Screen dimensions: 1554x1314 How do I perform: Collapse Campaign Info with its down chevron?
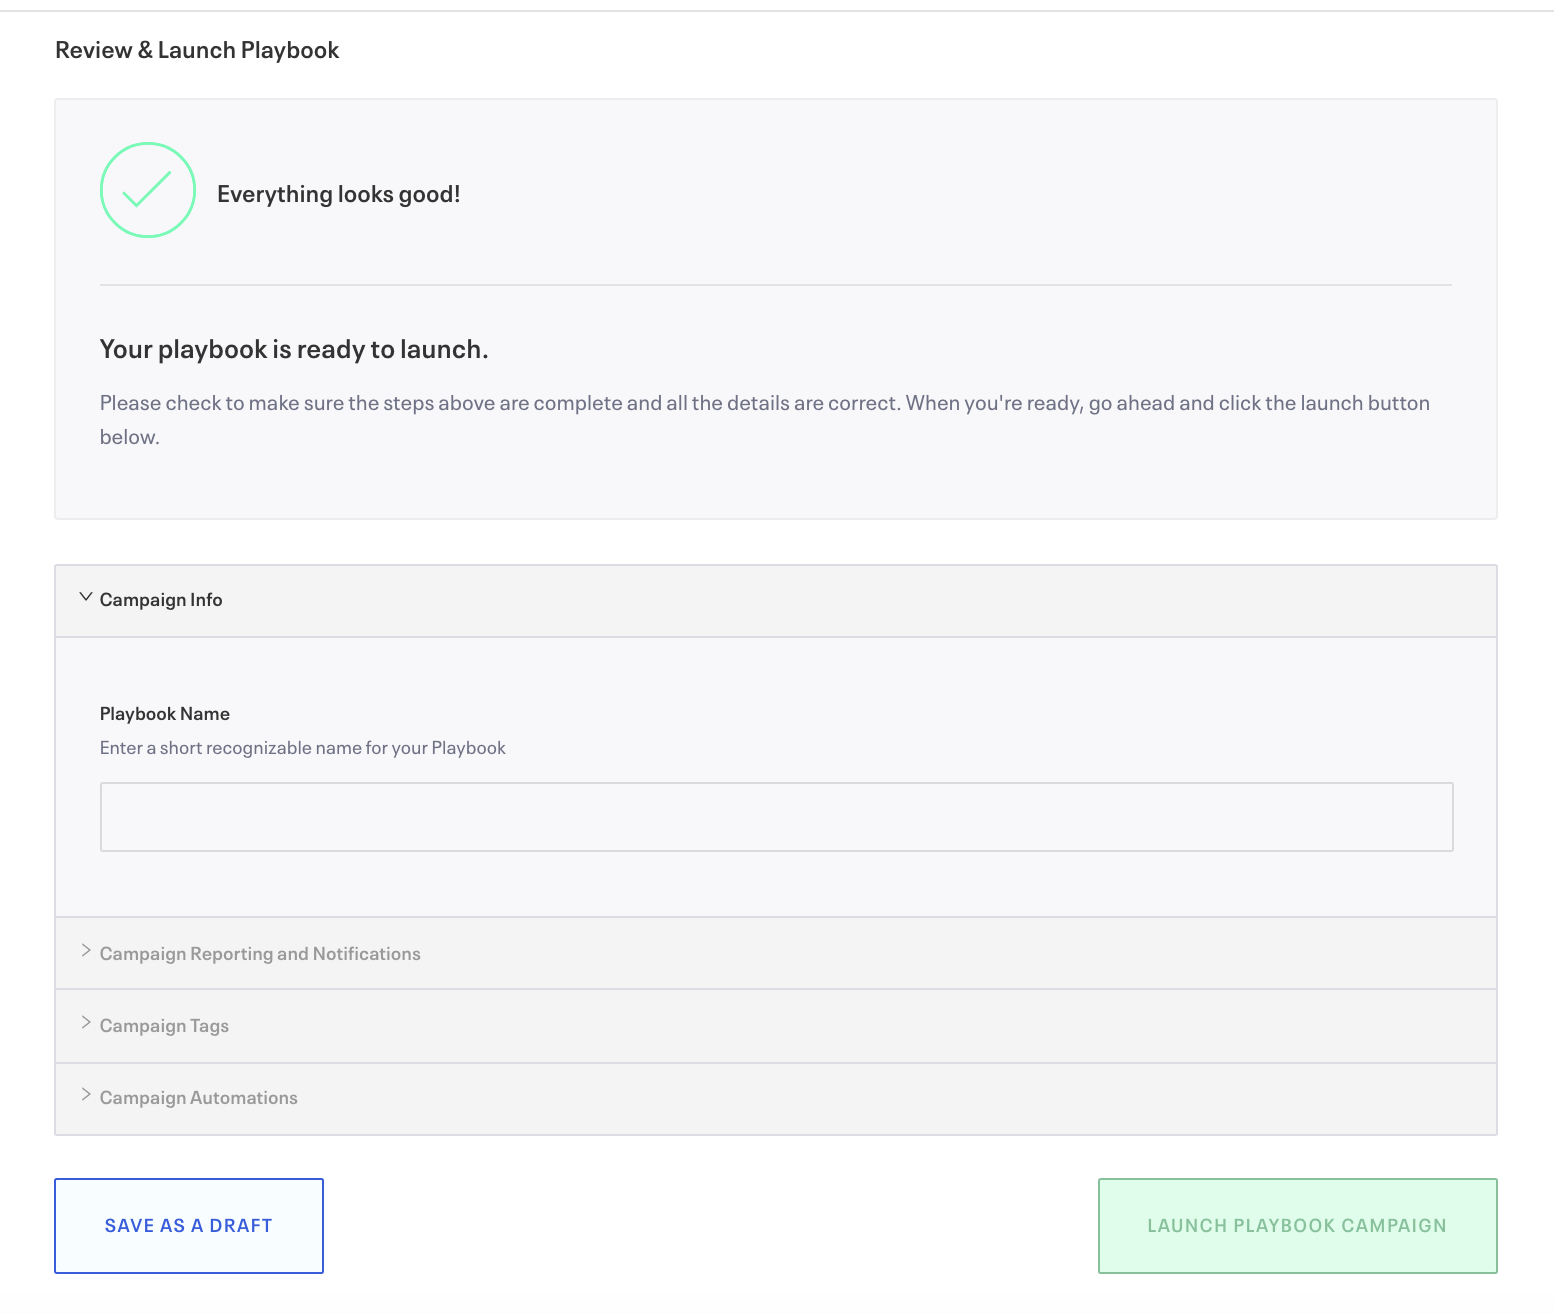click(86, 598)
